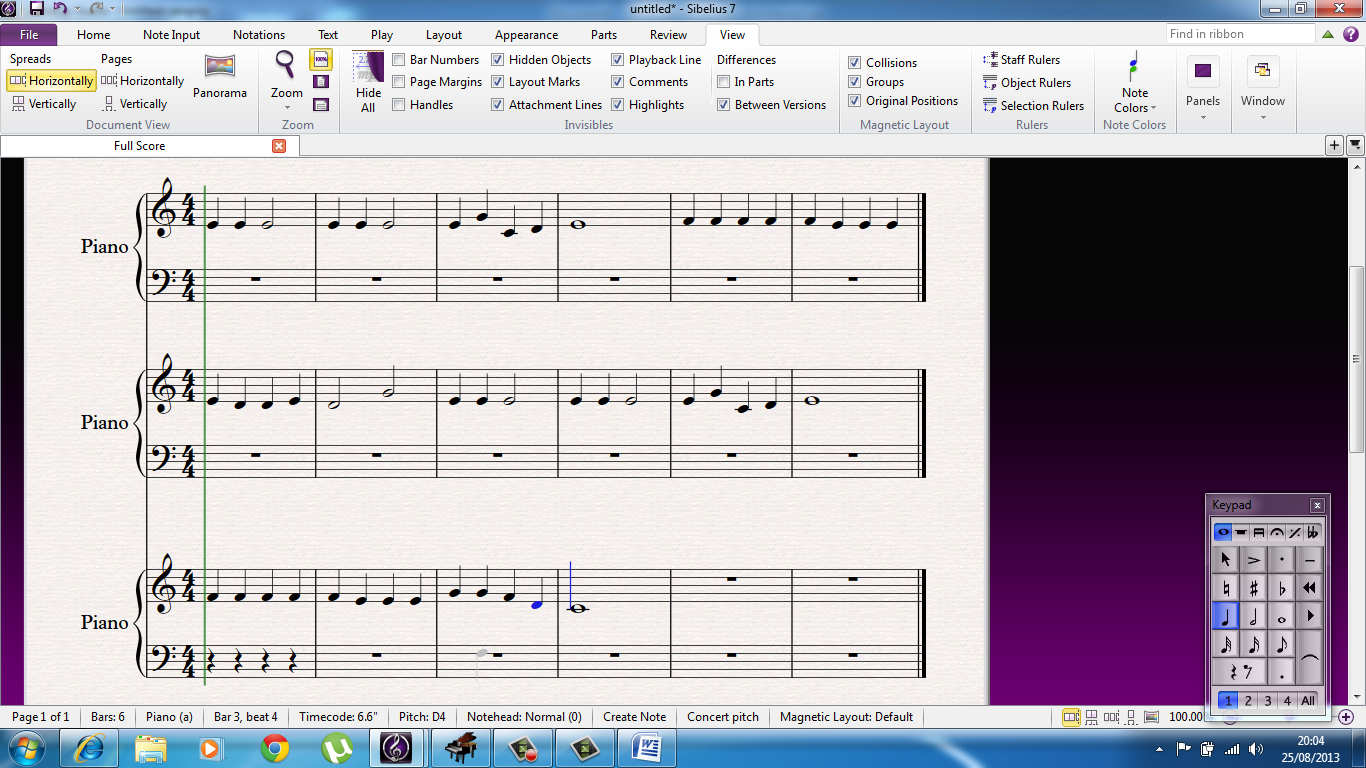Image resolution: width=1366 pixels, height=768 pixels.
Task: Switch the Keypad to layout 2
Action: point(1247,701)
